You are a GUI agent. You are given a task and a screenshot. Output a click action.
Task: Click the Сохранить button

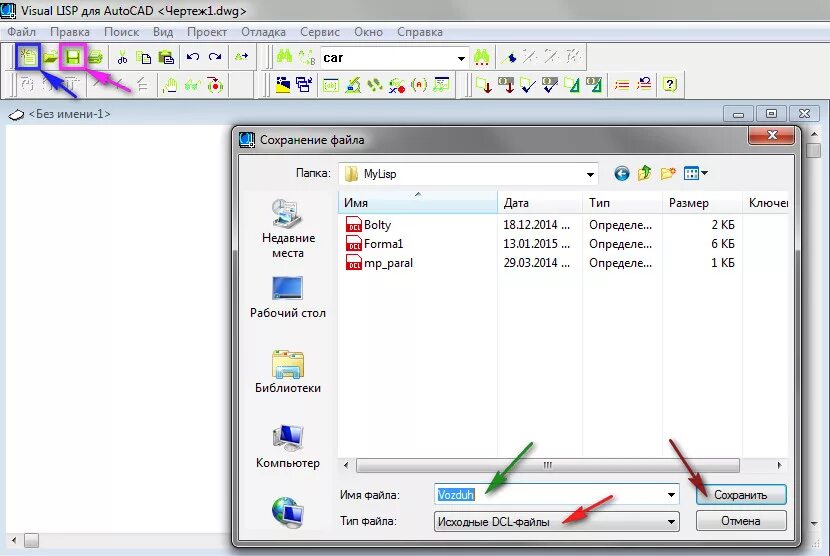coord(741,495)
